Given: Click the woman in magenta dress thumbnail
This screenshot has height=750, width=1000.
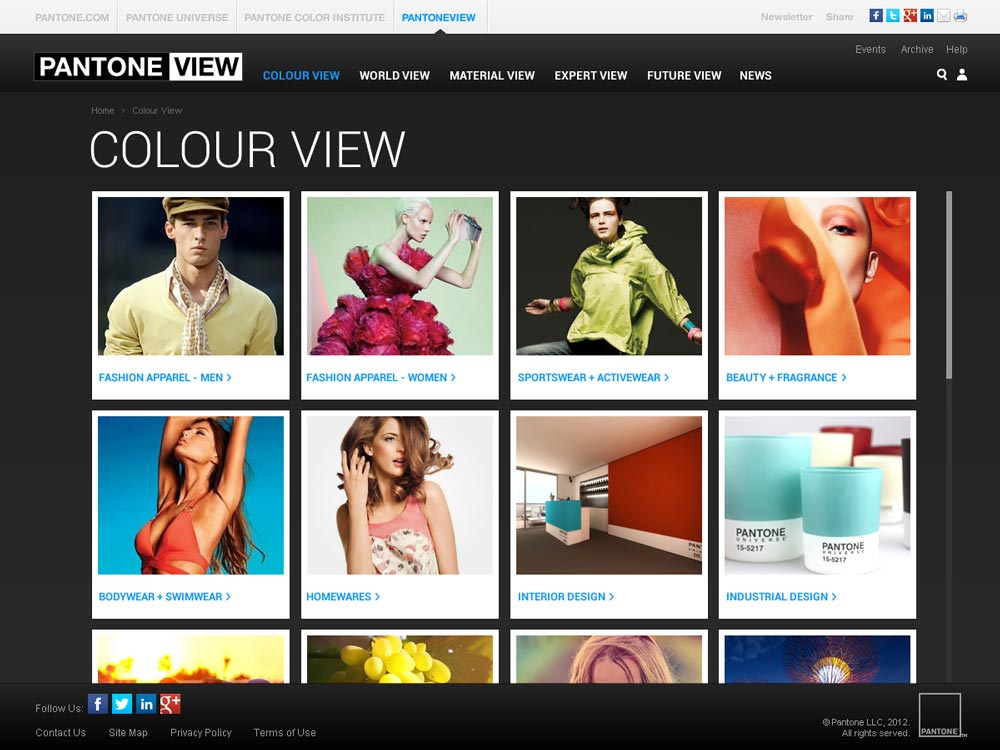Looking at the screenshot, I should (400, 276).
